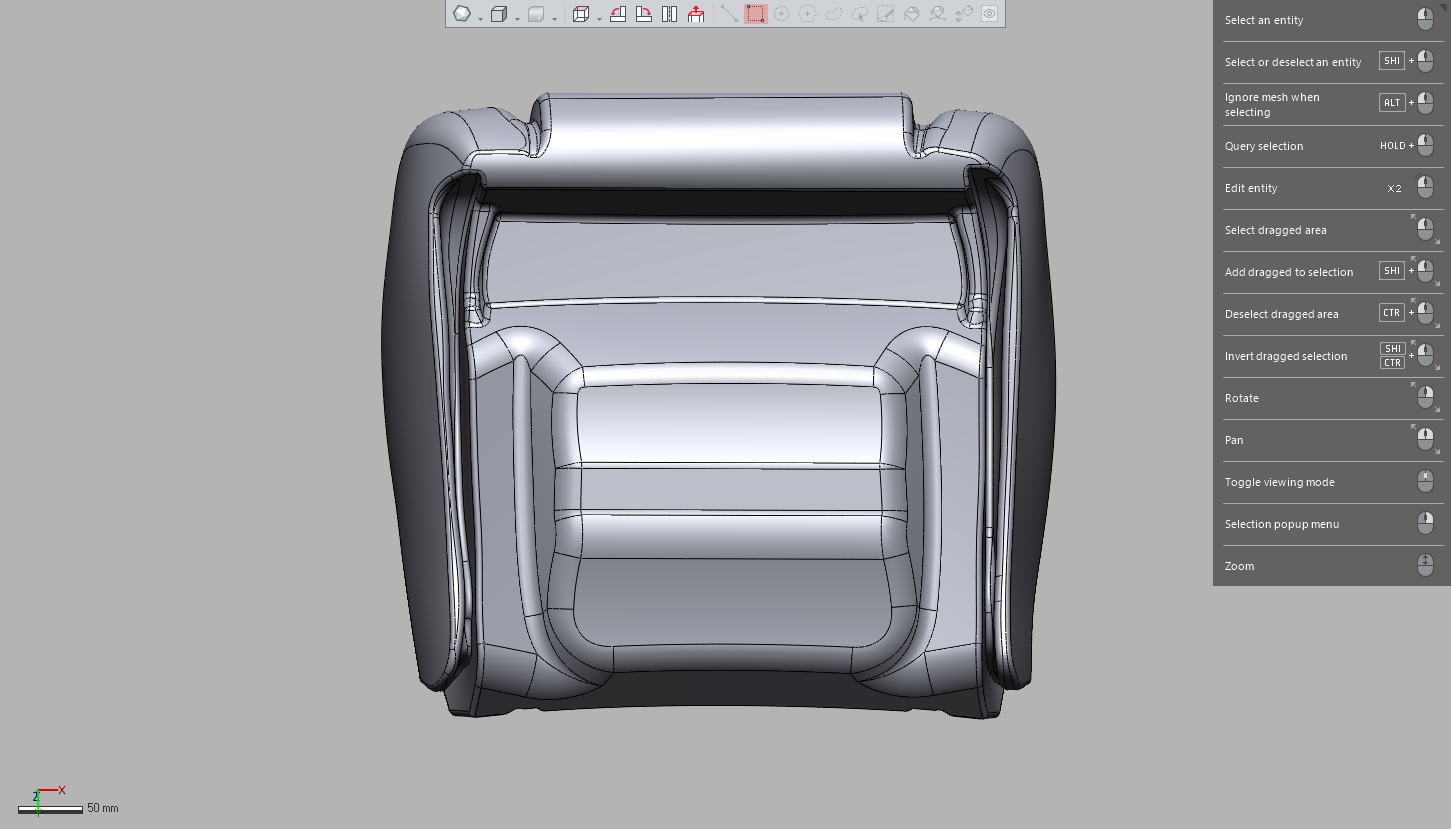
Task: Expand the gray solid cube dropdown arrow
Action: click(x=554, y=19)
